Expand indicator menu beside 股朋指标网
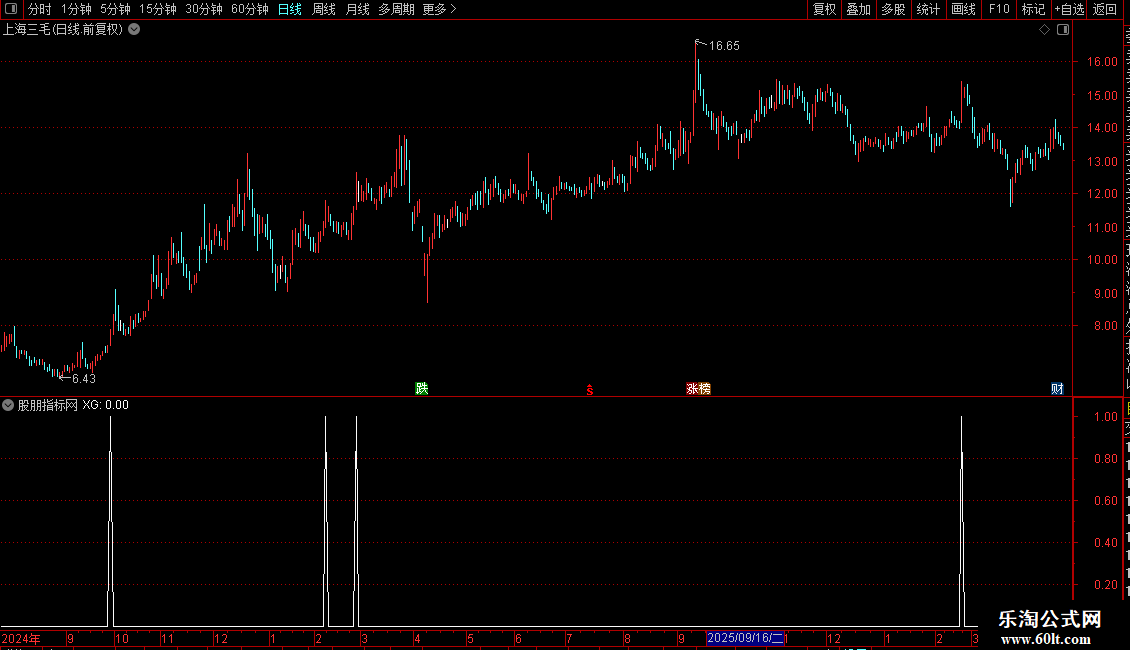Viewport: 1130px width, 650px height. (x=8, y=405)
